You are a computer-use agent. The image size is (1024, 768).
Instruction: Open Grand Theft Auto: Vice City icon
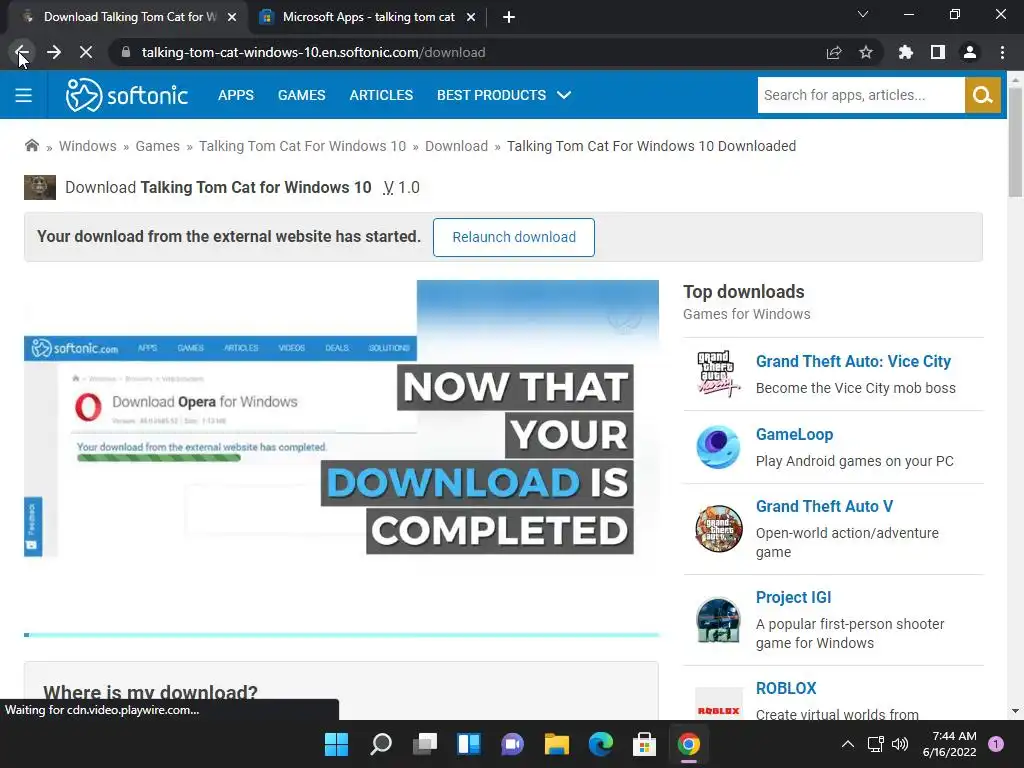pyautogui.click(x=718, y=374)
